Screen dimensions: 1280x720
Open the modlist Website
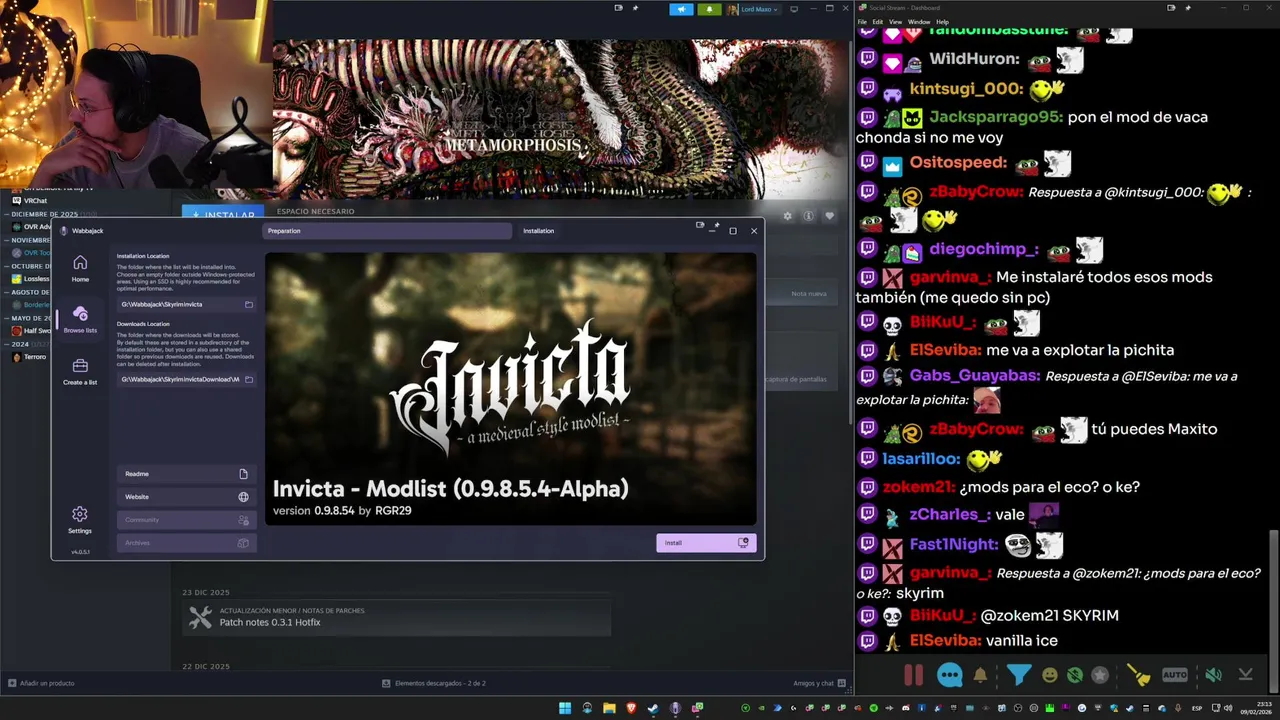pyautogui.click(x=187, y=497)
